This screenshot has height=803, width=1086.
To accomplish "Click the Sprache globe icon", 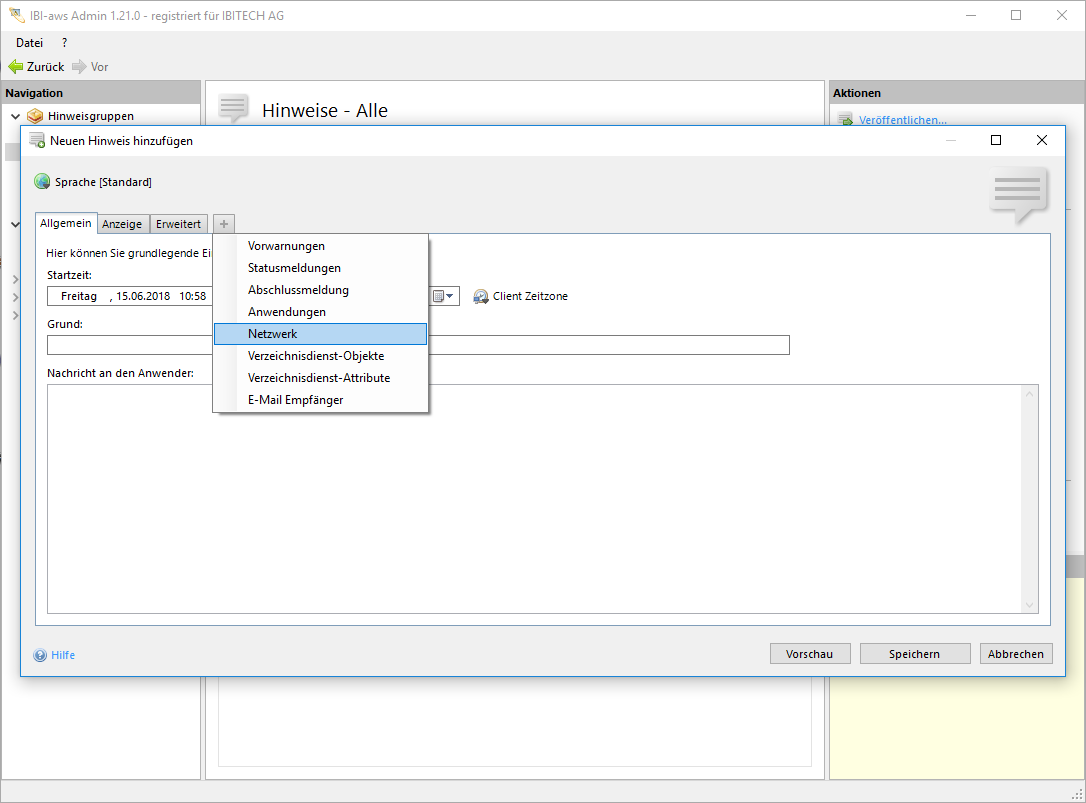I will pos(42,182).
